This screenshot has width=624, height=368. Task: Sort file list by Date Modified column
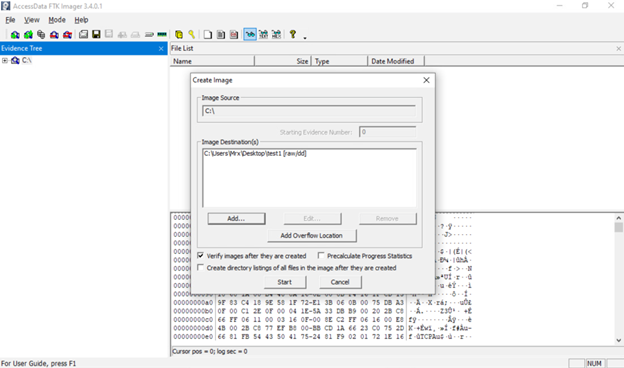[x=396, y=61]
